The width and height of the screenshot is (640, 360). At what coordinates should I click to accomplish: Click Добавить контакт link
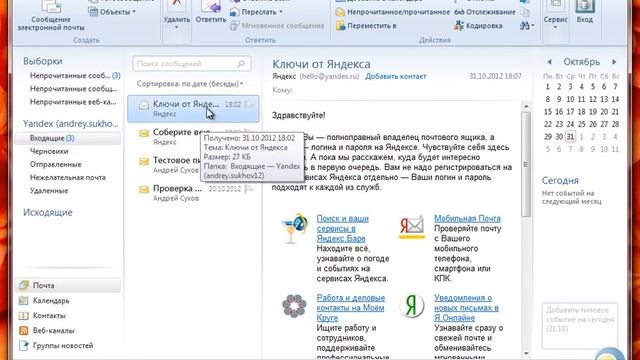(x=396, y=76)
